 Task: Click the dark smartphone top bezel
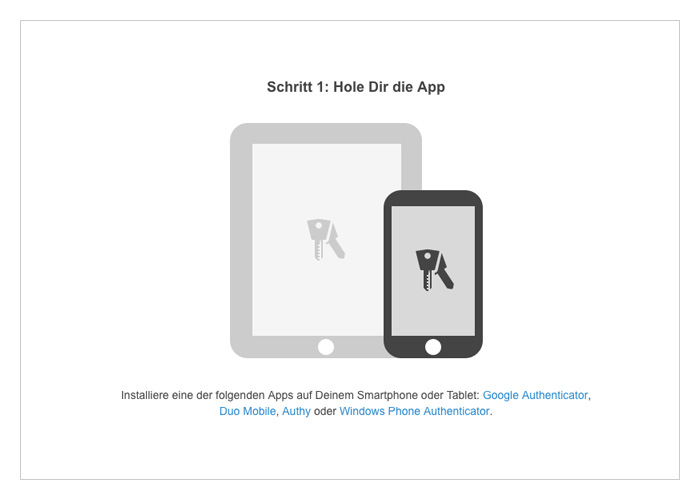(433, 198)
